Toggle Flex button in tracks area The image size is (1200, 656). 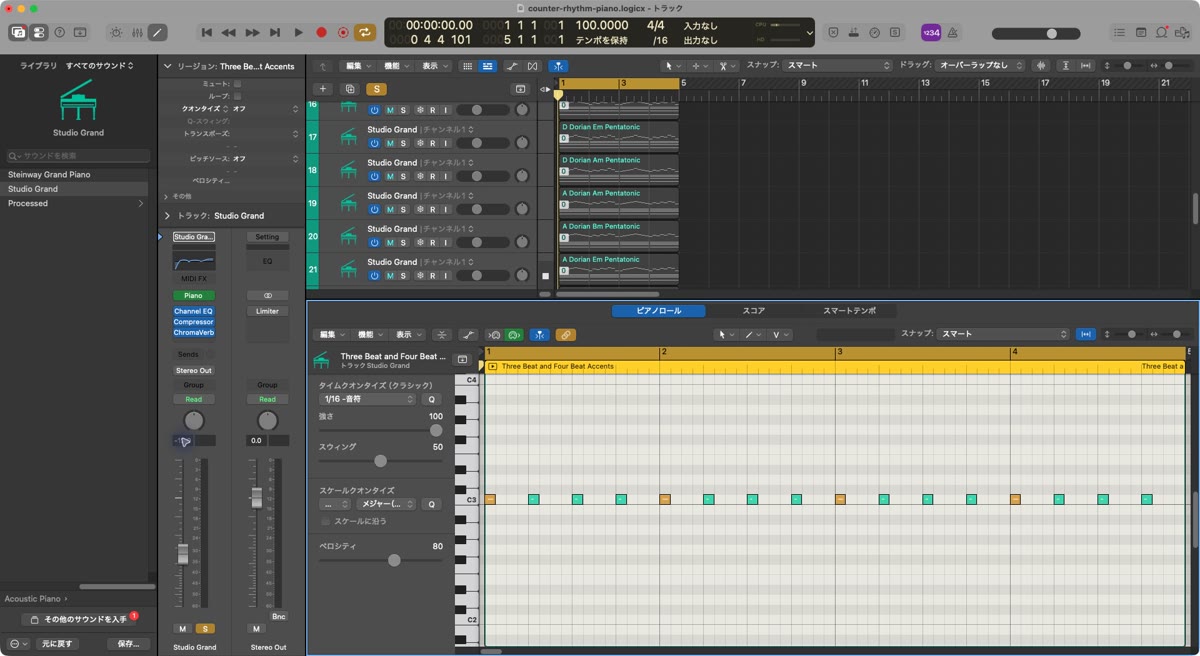point(533,66)
